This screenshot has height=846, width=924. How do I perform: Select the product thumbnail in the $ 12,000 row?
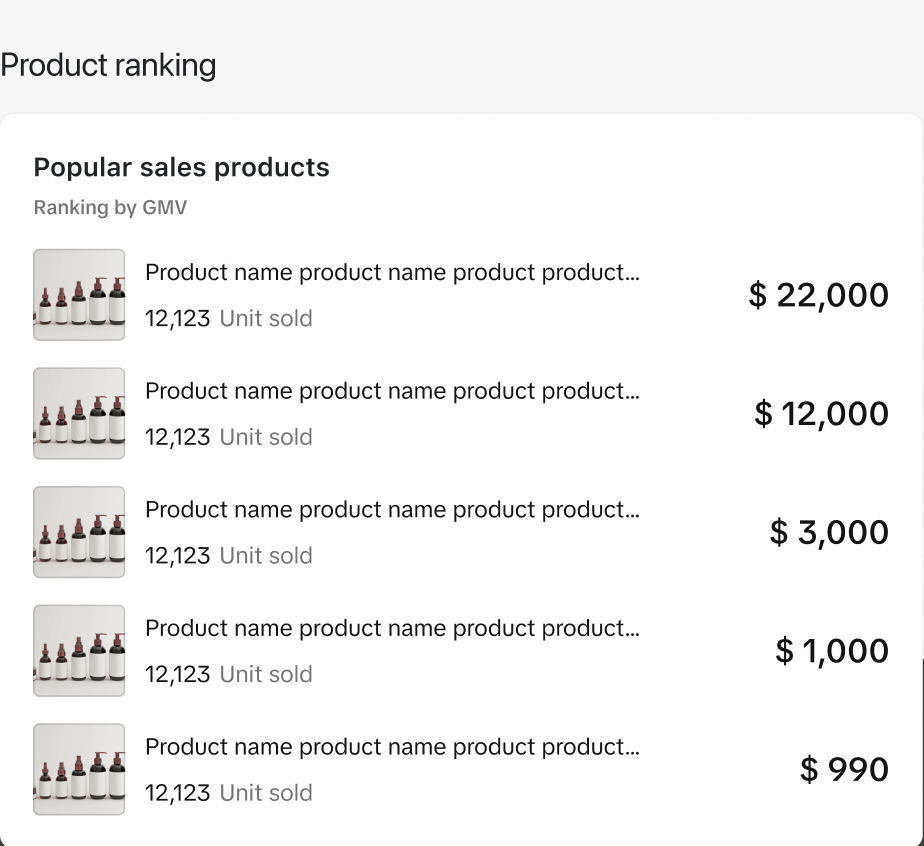point(79,413)
